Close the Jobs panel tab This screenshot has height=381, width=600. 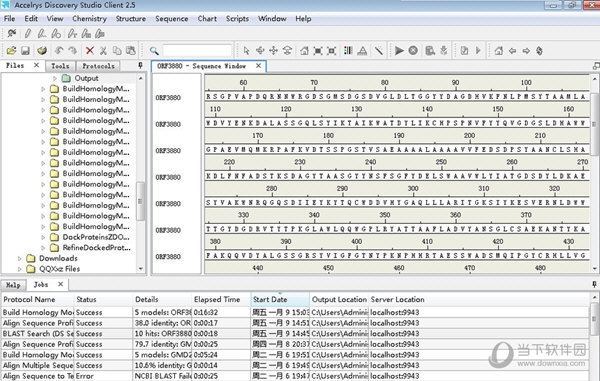60,284
